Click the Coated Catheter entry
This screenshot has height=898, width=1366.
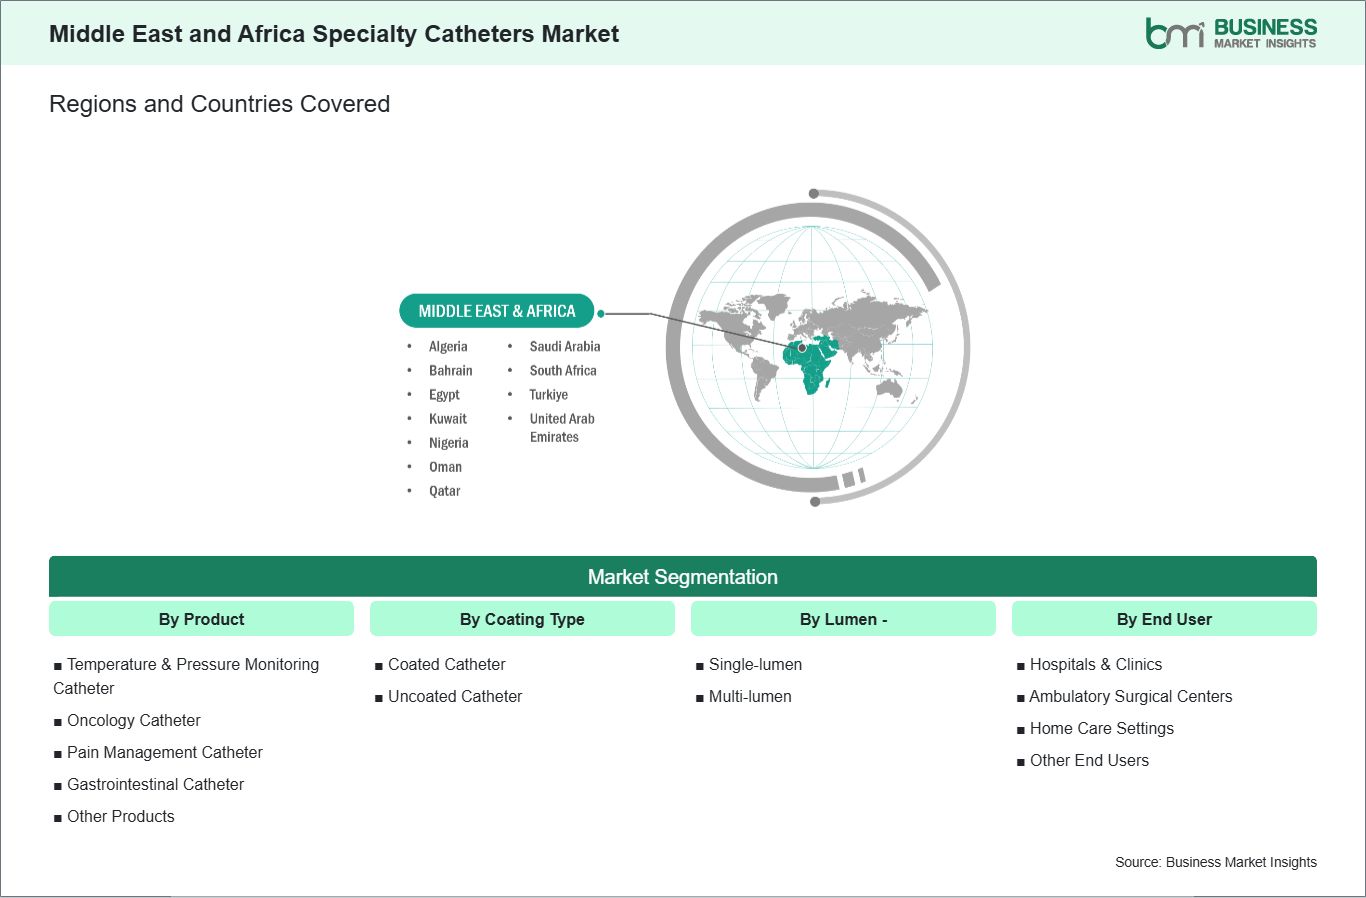pyautogui.click(x=446, y=664)
